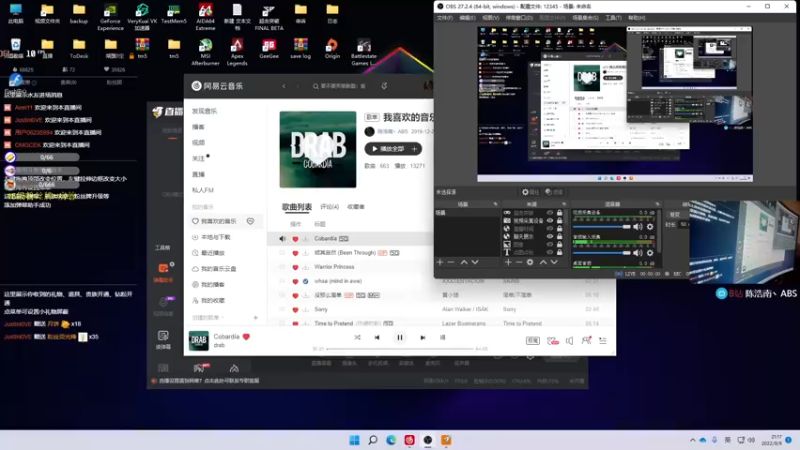Open OBS 编辑(E) menu

467,18
